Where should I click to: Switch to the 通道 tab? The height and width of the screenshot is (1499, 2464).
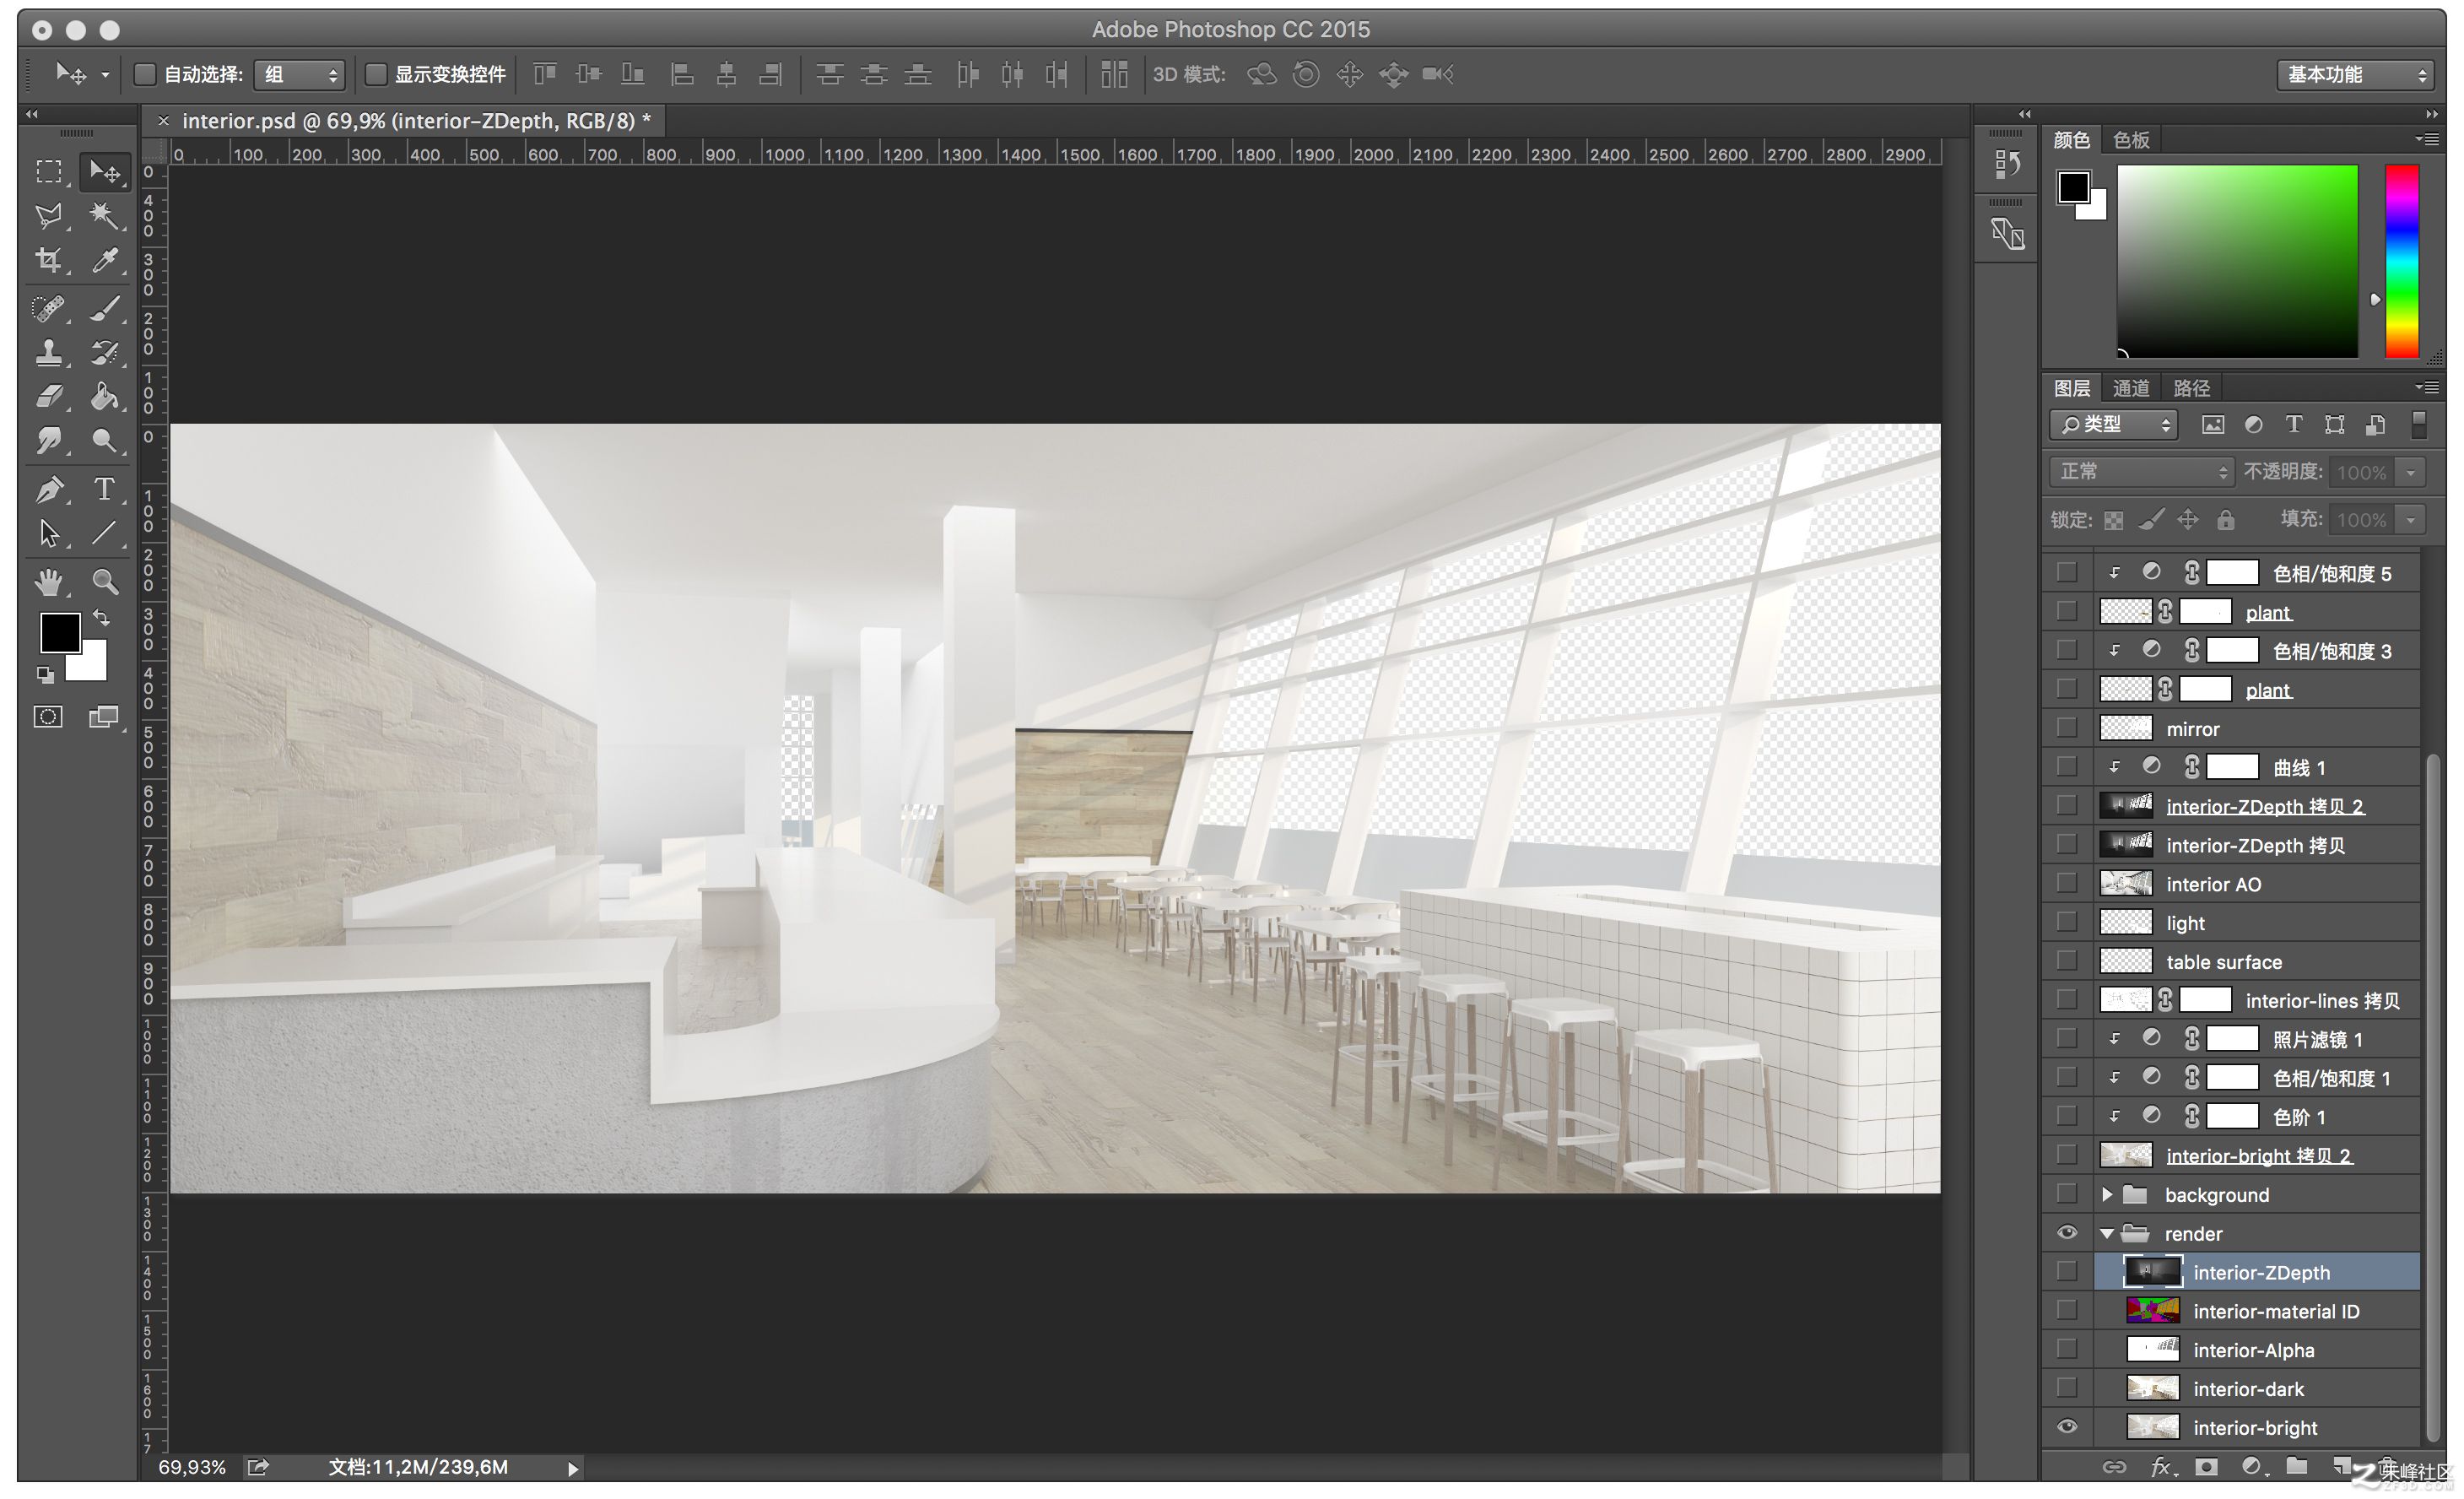click(2131, 388)
